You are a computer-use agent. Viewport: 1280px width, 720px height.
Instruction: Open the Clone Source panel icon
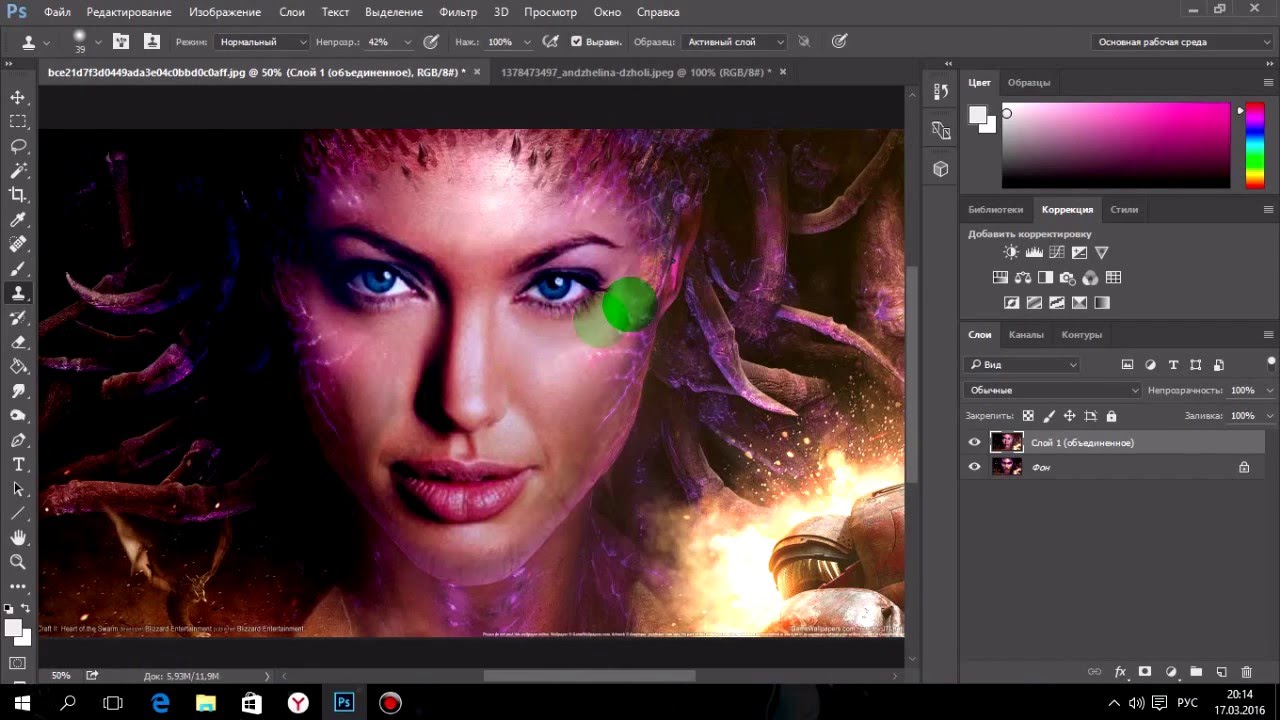tap(152, 42)
